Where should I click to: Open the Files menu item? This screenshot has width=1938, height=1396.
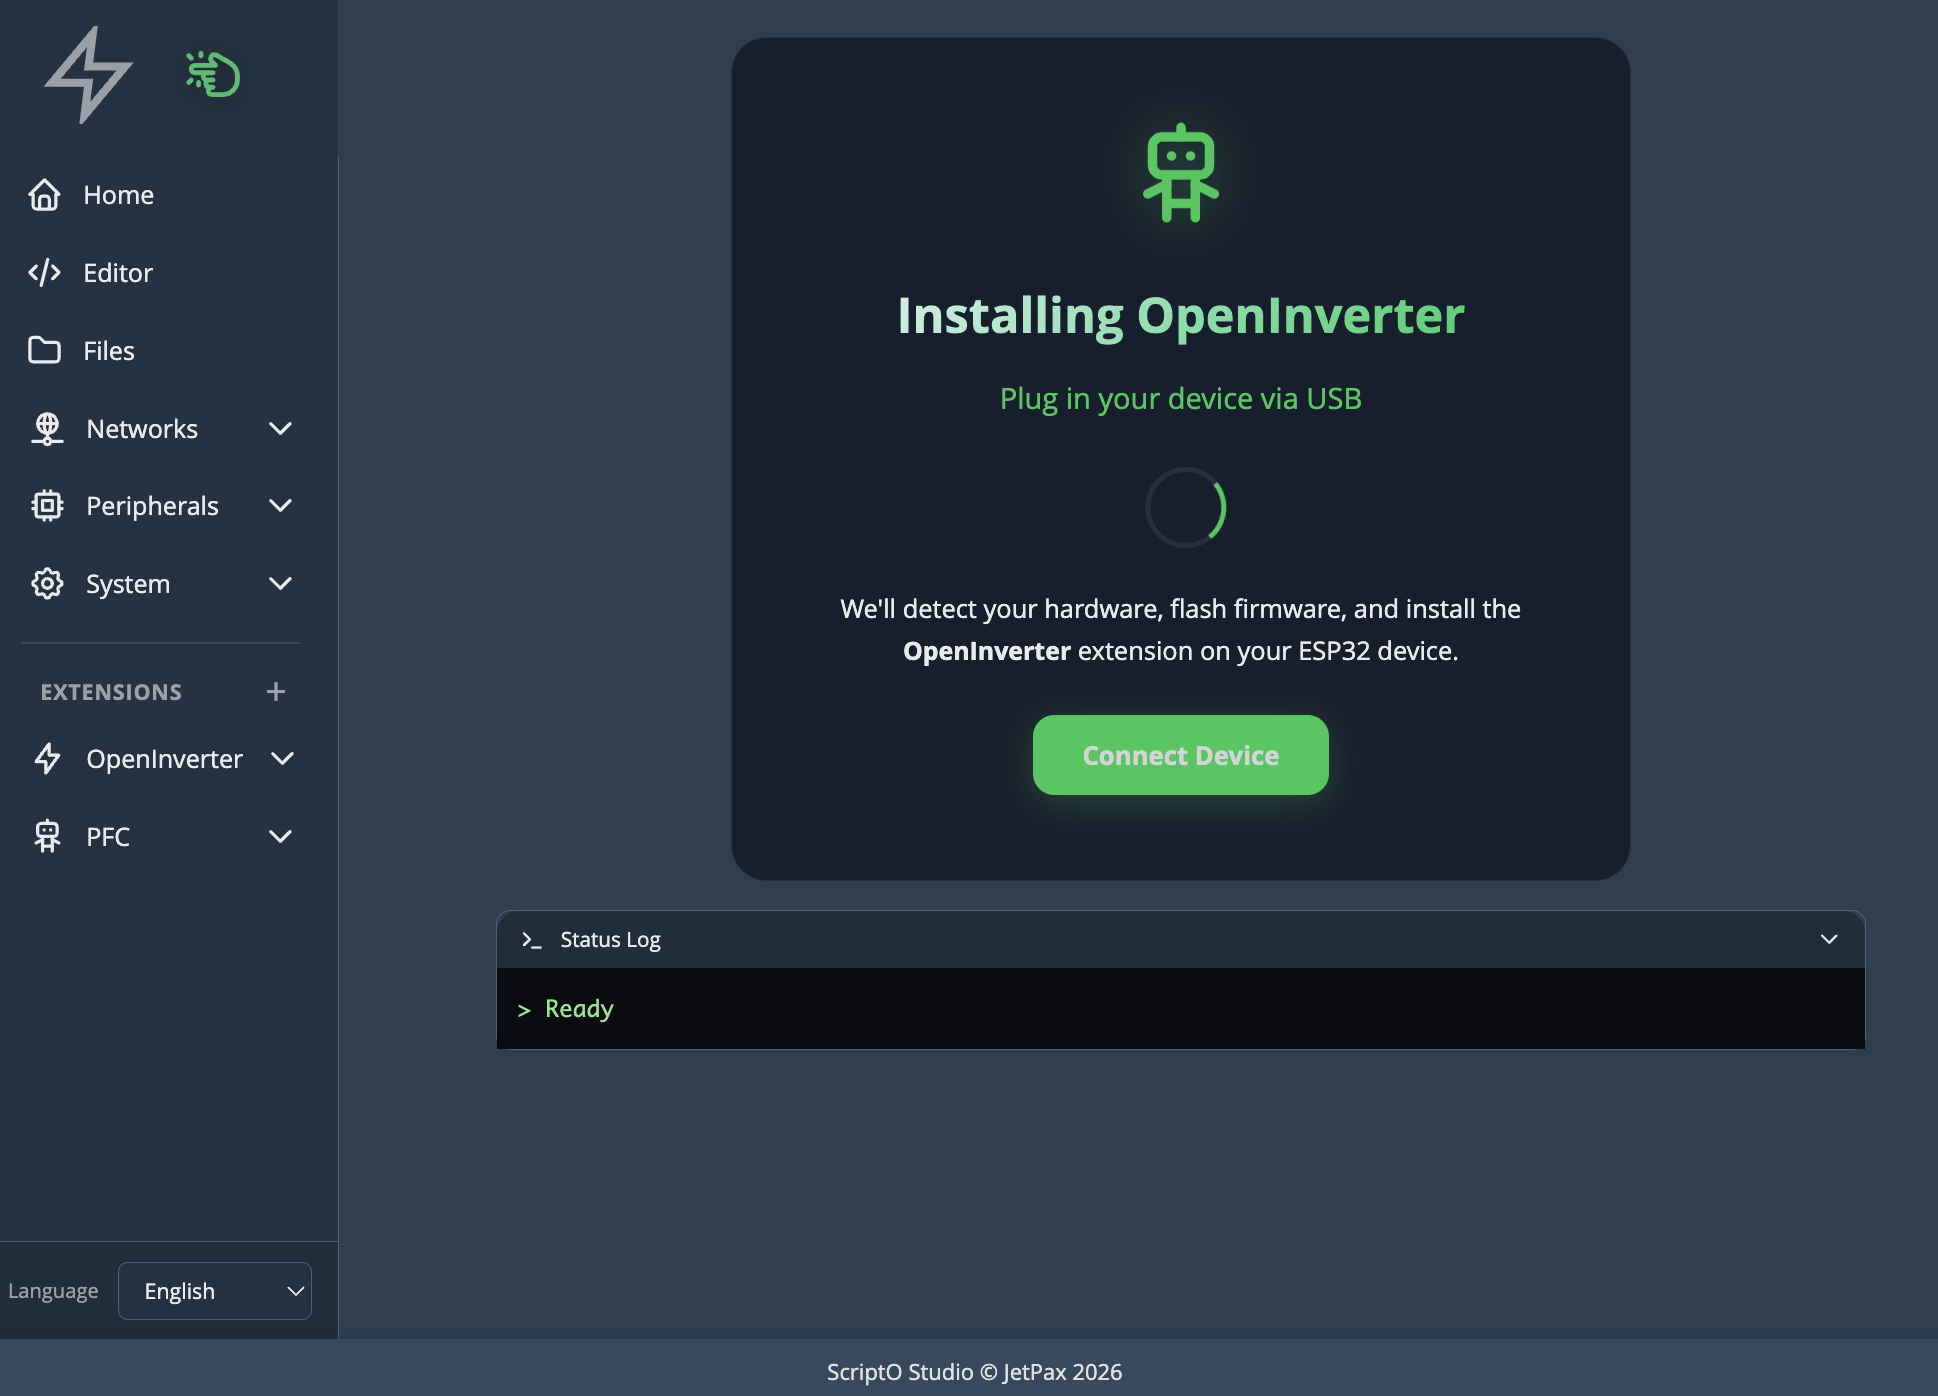coord(108,351)
